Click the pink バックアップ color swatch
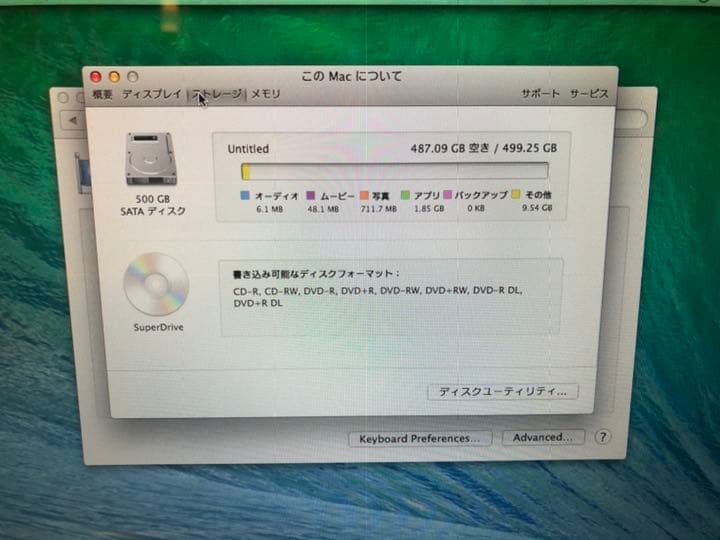The width and height of the screenshot is (720, 540). pos(448,195)
